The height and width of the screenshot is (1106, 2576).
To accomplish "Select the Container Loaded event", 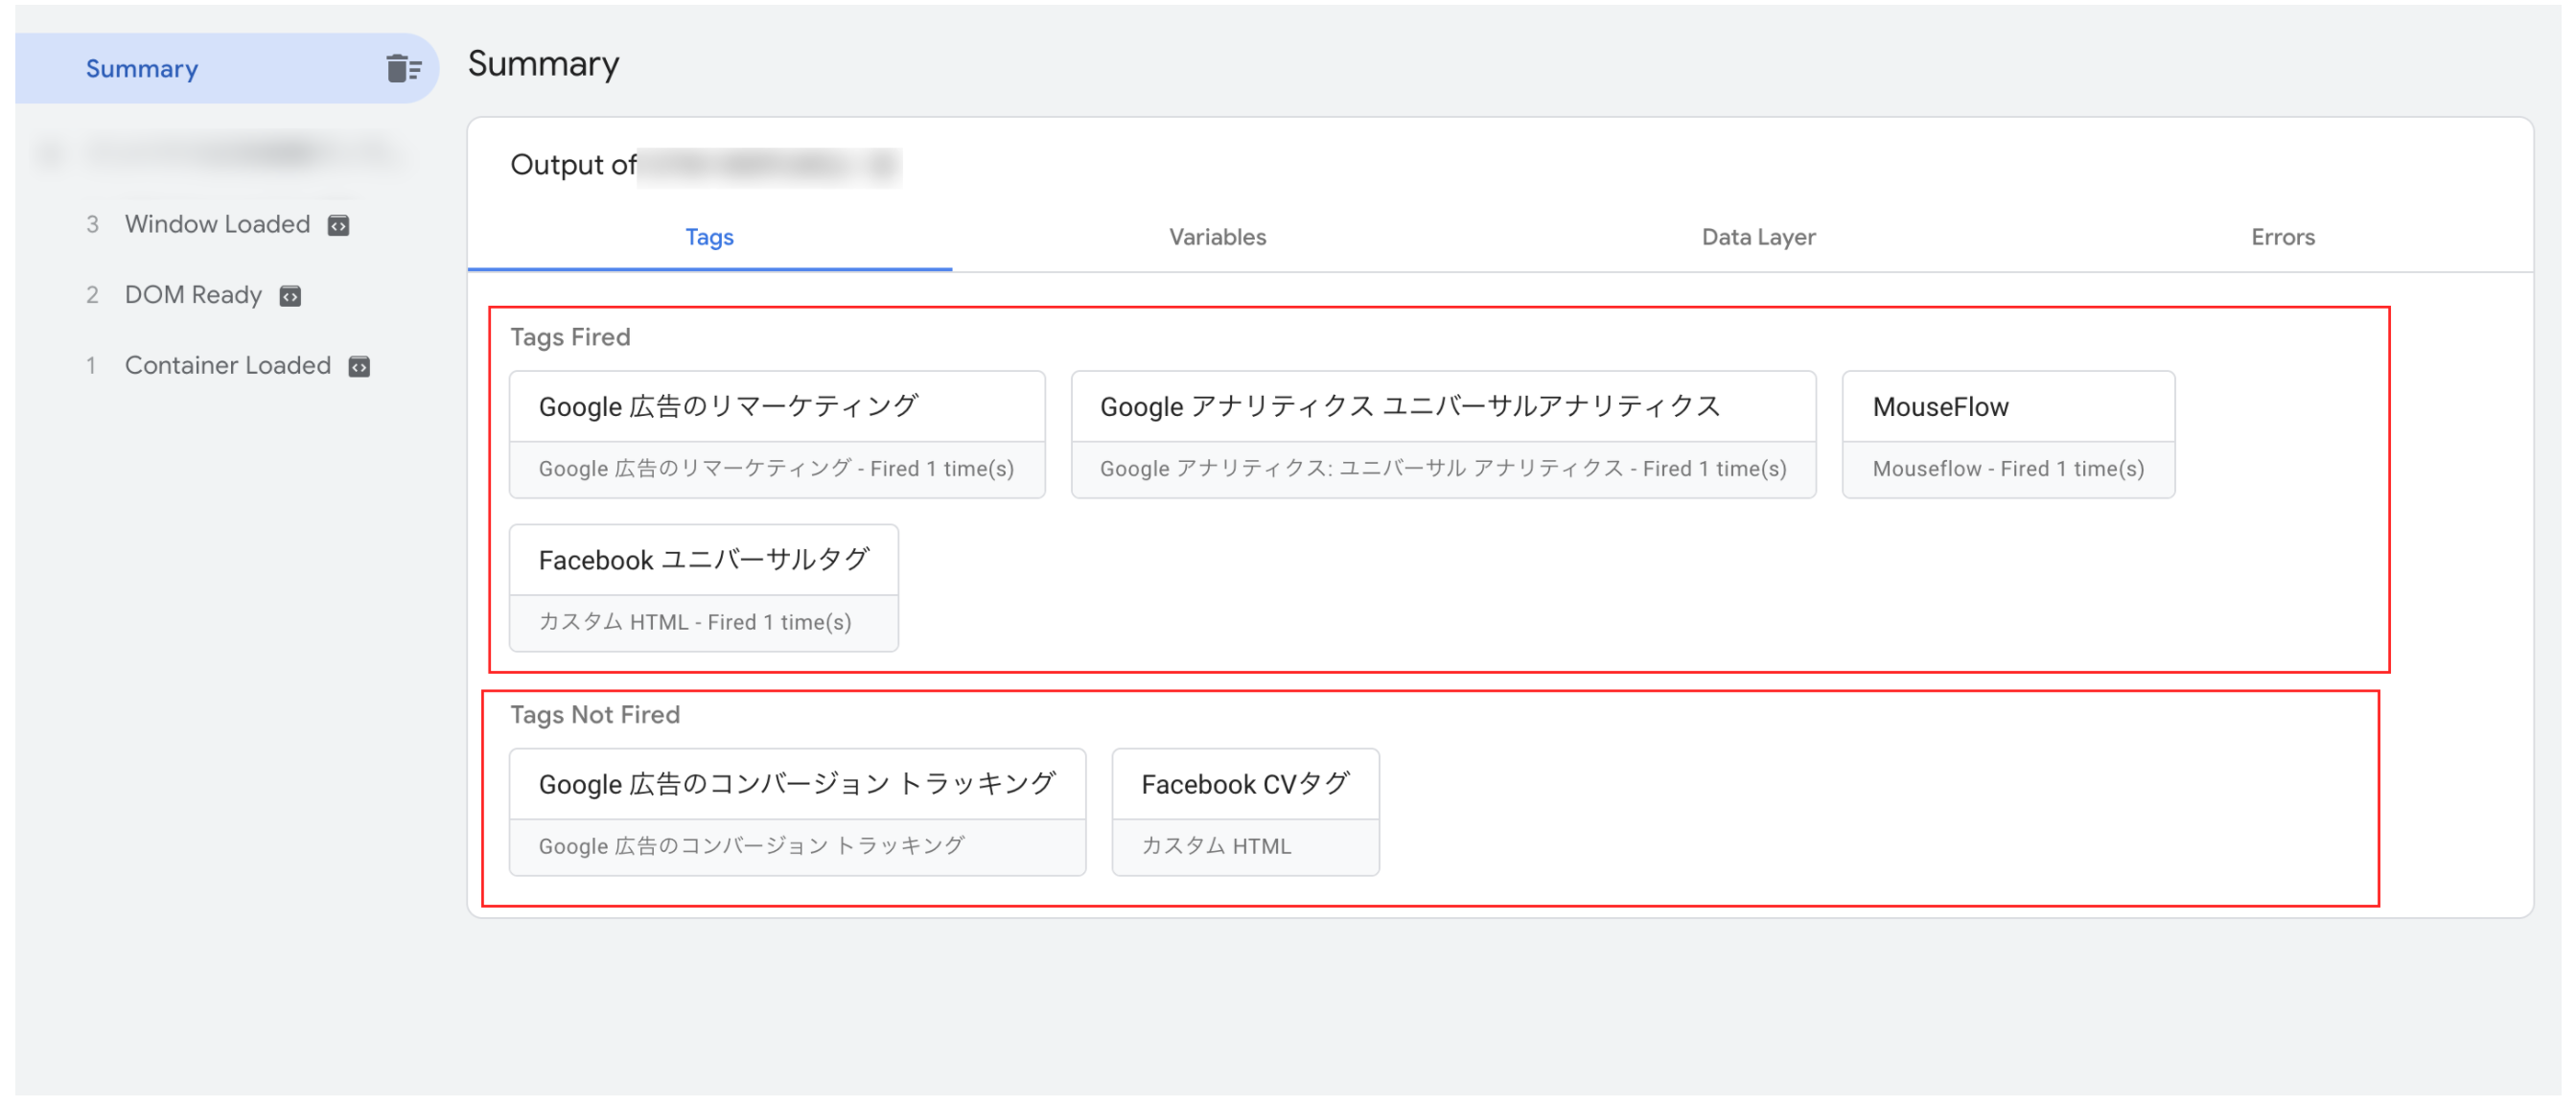I will (x=227, y=366).
